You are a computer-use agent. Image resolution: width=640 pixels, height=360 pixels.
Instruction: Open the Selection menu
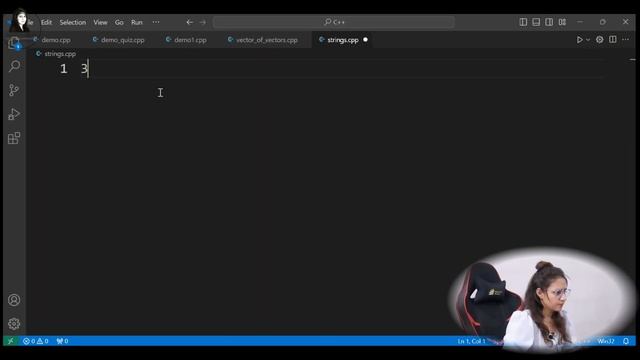pyautogui.click(x=73, y=22)
